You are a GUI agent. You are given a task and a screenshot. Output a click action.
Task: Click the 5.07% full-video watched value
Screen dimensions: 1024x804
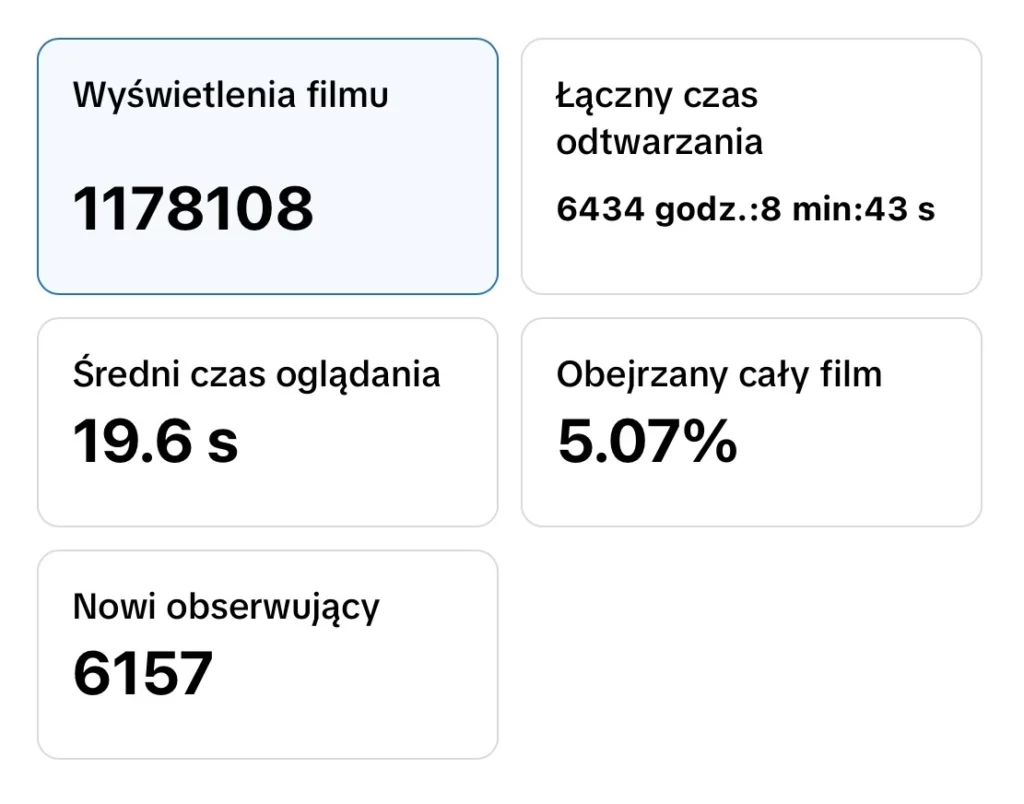(x=647, y=441)
